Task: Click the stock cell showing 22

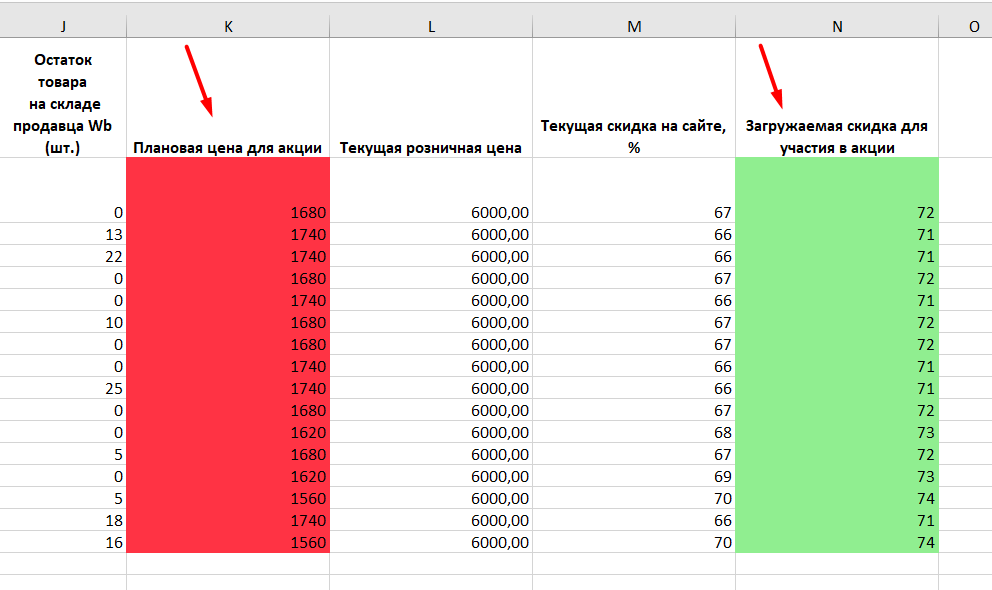Action: 63,257
